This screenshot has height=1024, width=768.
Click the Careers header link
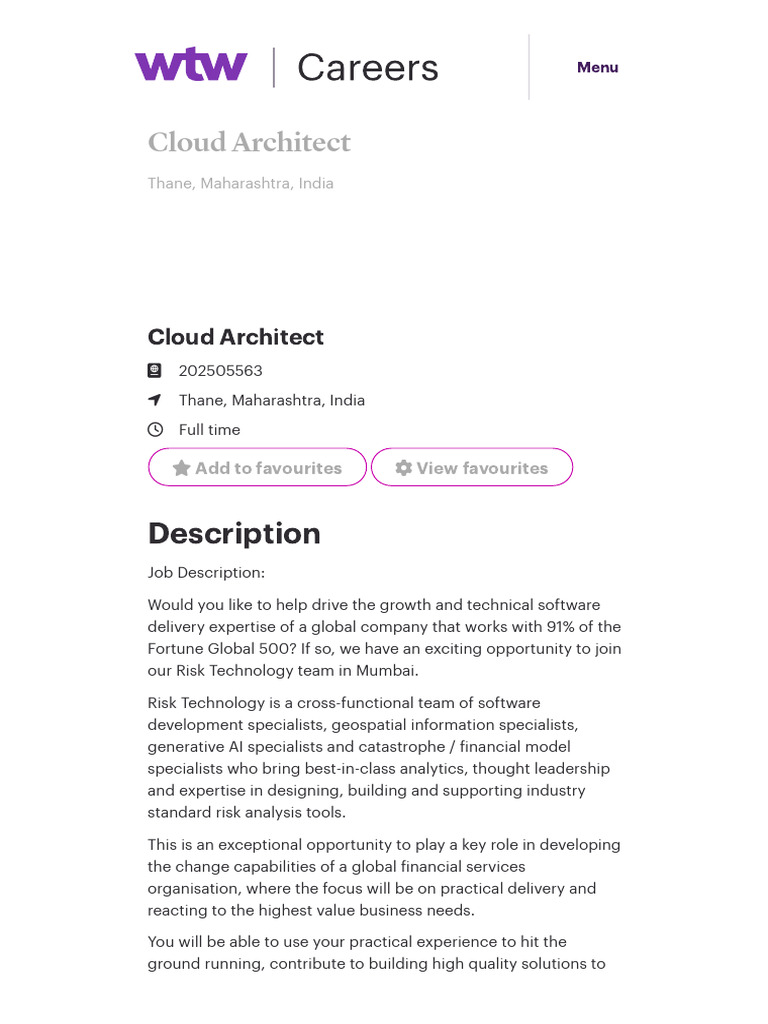[x=368, y=67]
